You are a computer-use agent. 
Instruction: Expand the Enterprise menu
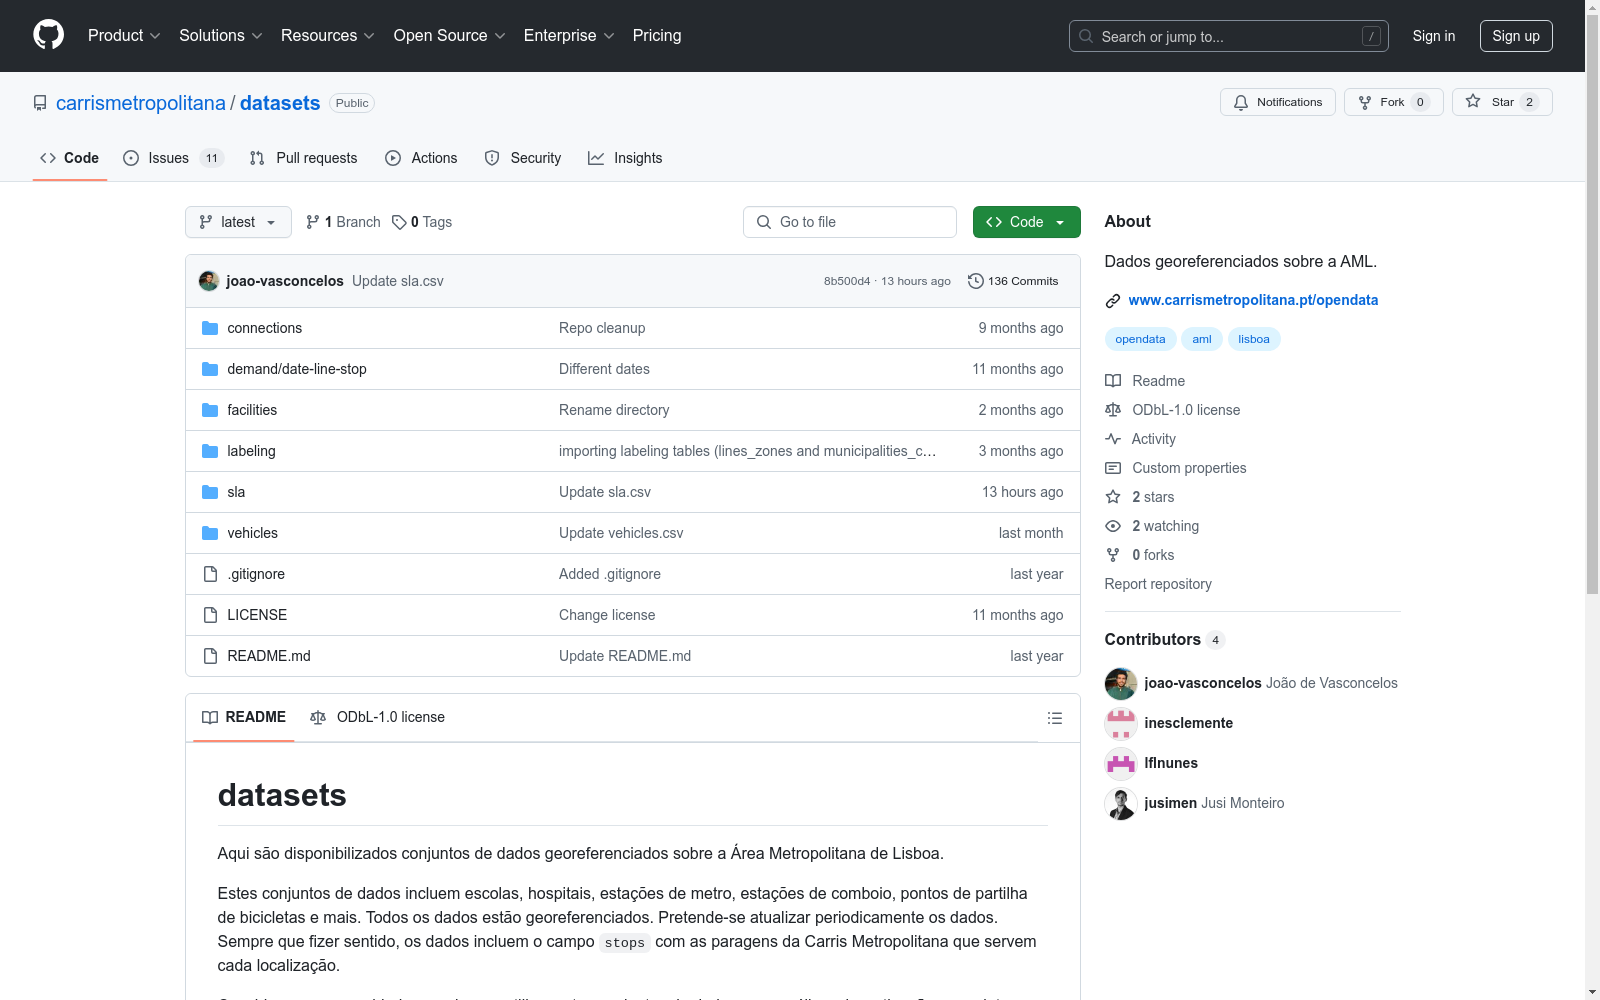pos(569,35)
